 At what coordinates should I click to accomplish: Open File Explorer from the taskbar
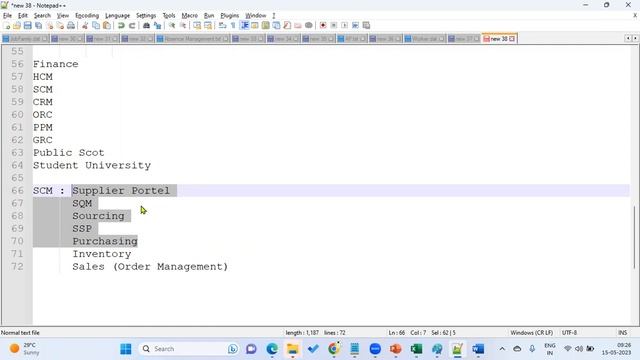293,349
